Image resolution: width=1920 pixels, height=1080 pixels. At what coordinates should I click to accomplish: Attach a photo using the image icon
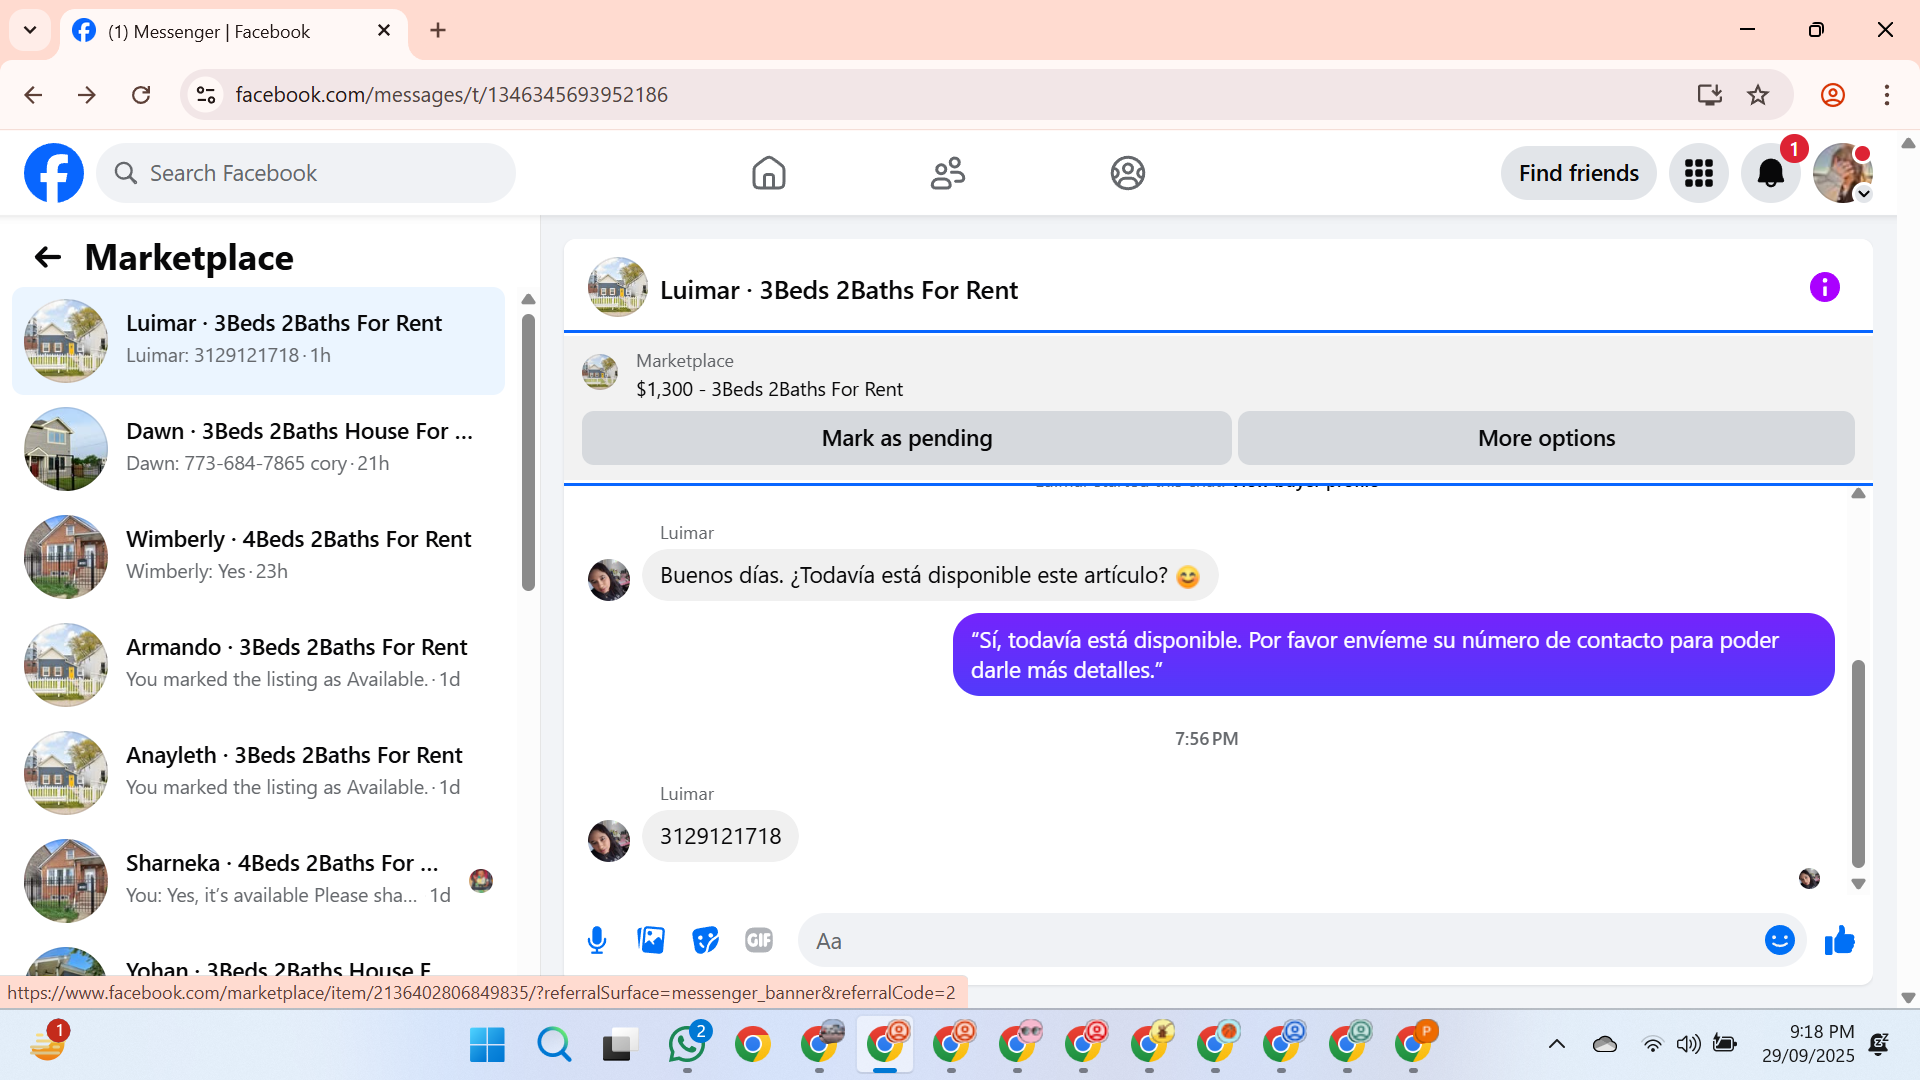tap(651, 940)
